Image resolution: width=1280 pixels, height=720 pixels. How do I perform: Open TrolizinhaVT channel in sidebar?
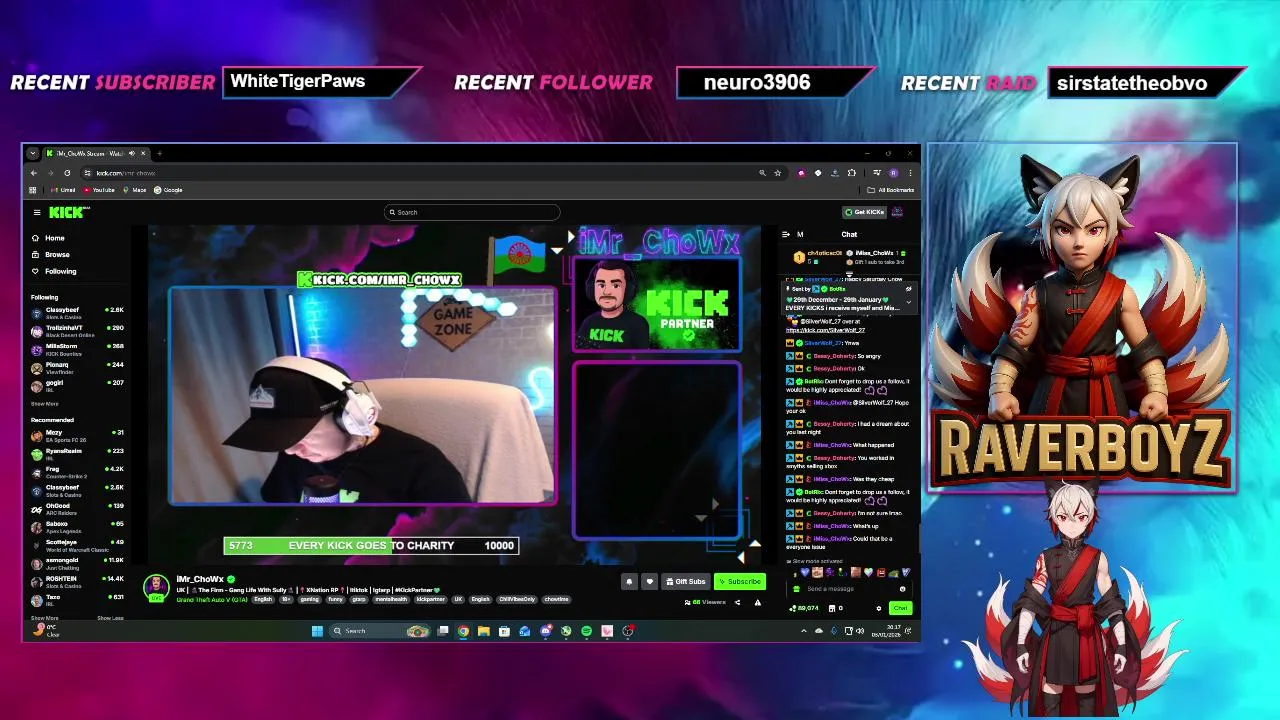tap(78, 330)
